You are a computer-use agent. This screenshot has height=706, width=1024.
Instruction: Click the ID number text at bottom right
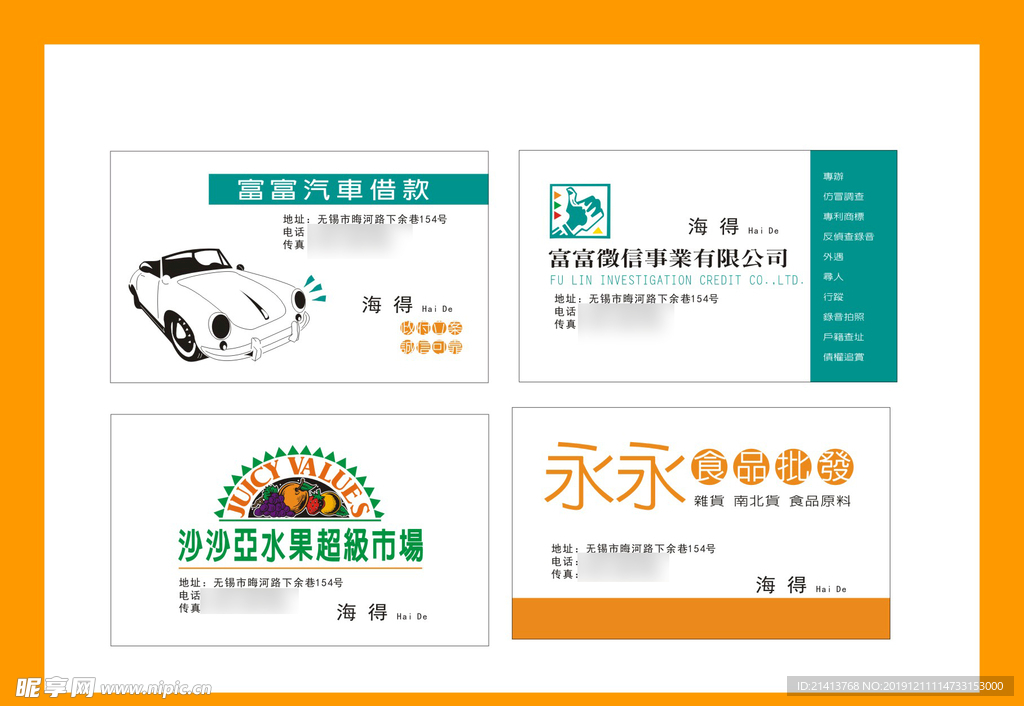[x=899, y=686]
